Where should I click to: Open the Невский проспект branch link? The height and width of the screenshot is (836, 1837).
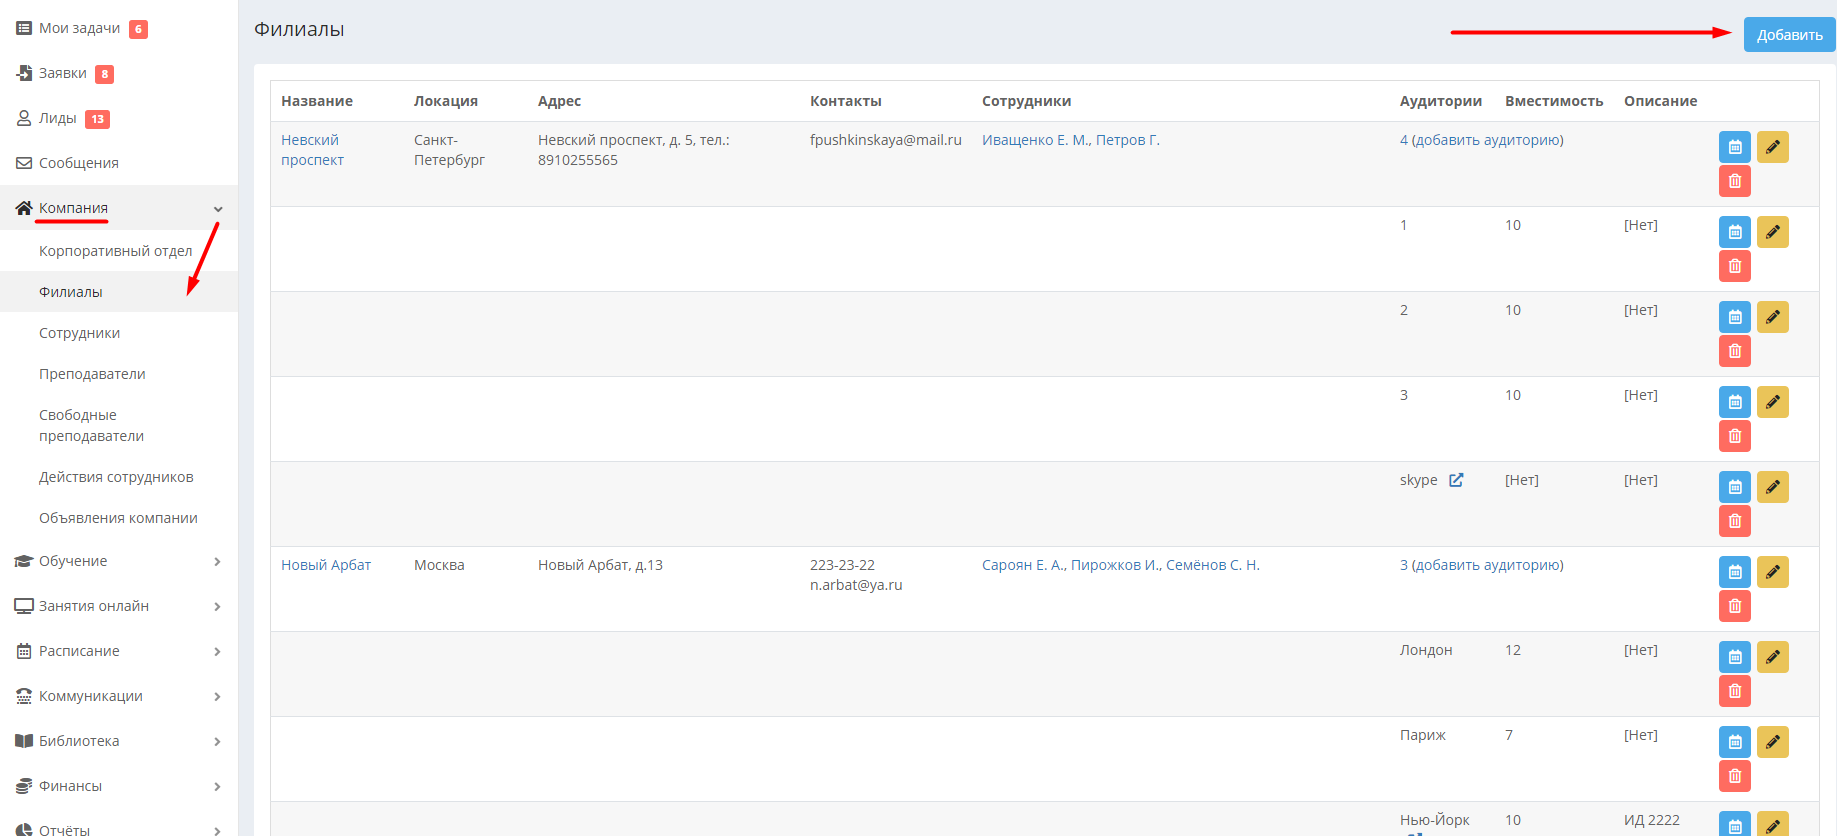tap(312, 150)
